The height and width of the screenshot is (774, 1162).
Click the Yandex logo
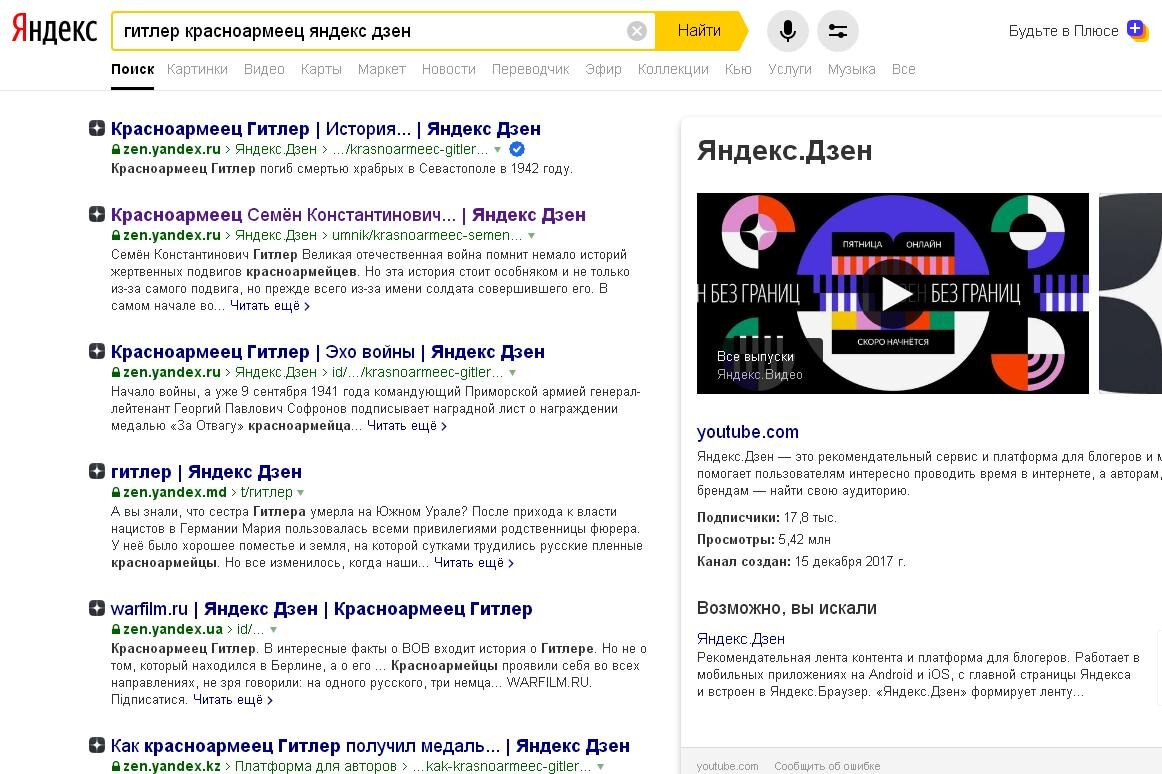tap(54, 30)
